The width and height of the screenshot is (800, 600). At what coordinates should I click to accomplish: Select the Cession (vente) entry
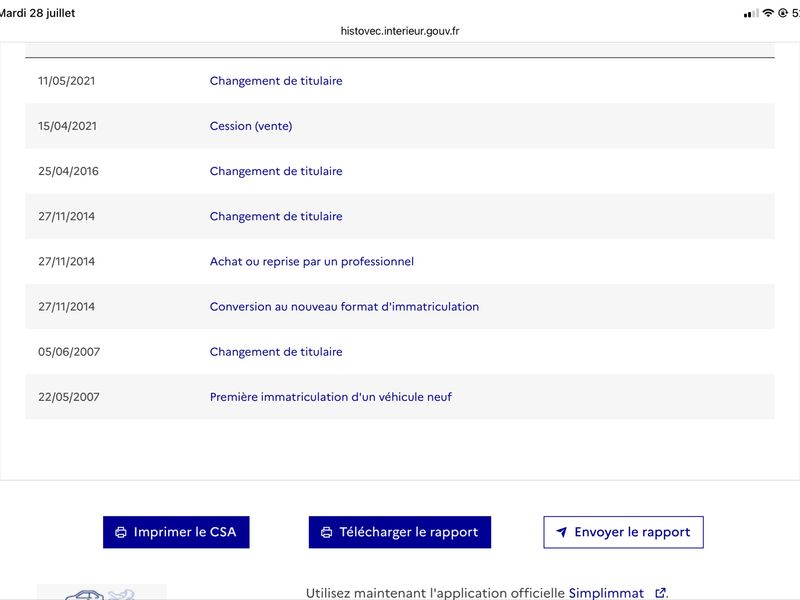(400, 126)
